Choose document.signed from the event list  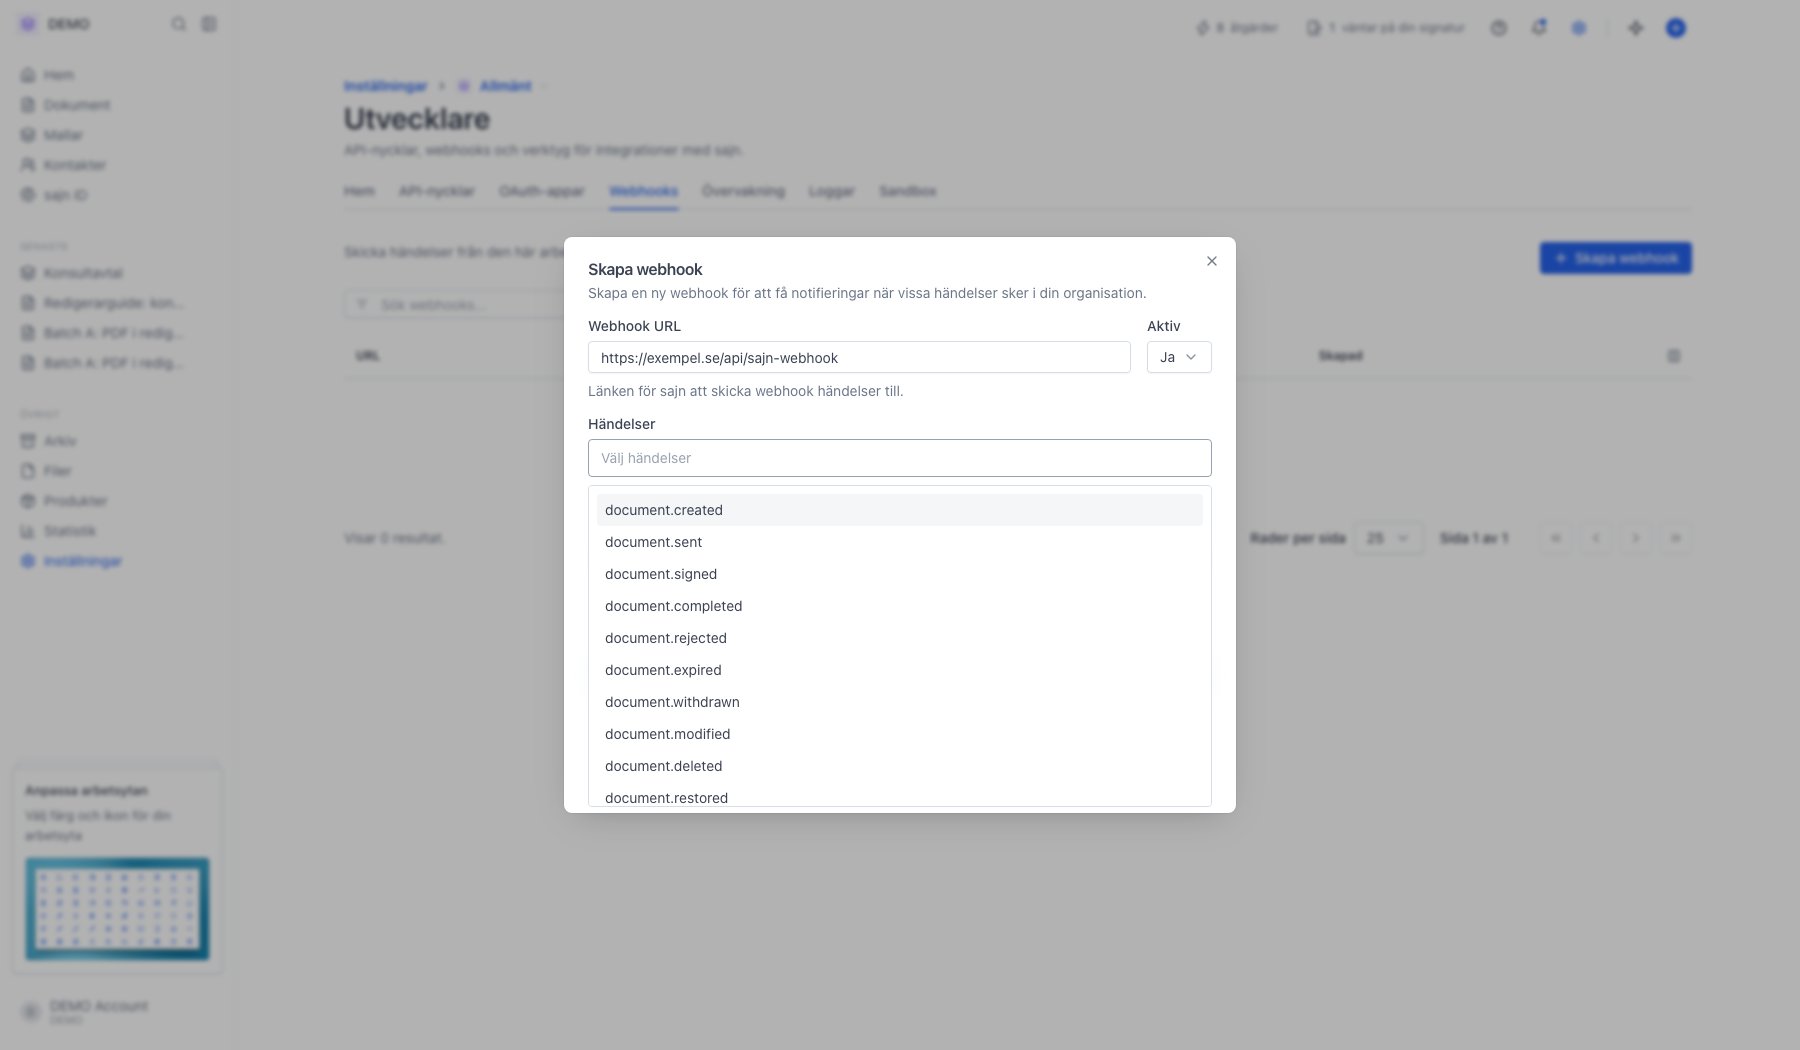[900, 574]
